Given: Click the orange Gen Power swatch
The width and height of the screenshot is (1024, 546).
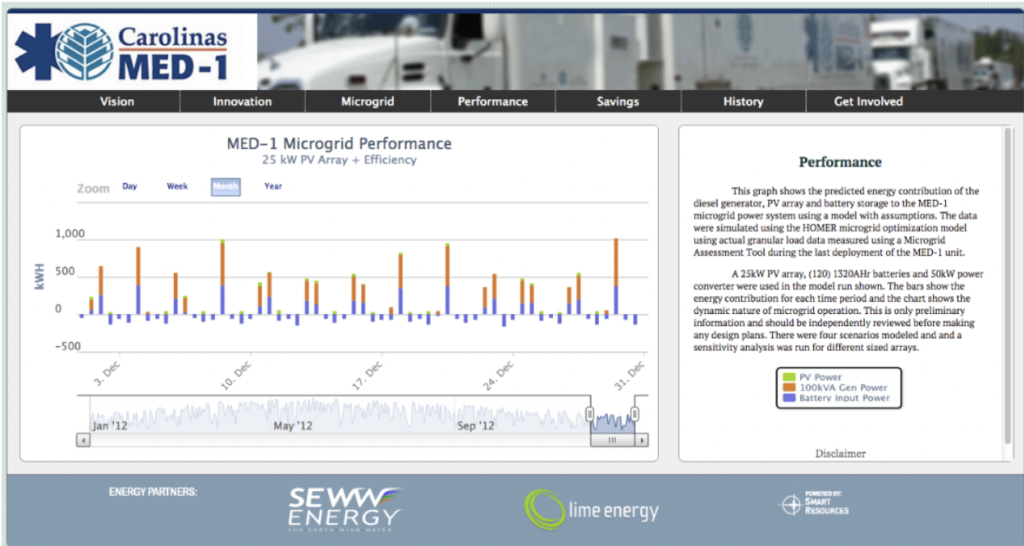Looking at the screenshot, I should tap(789, 387).
